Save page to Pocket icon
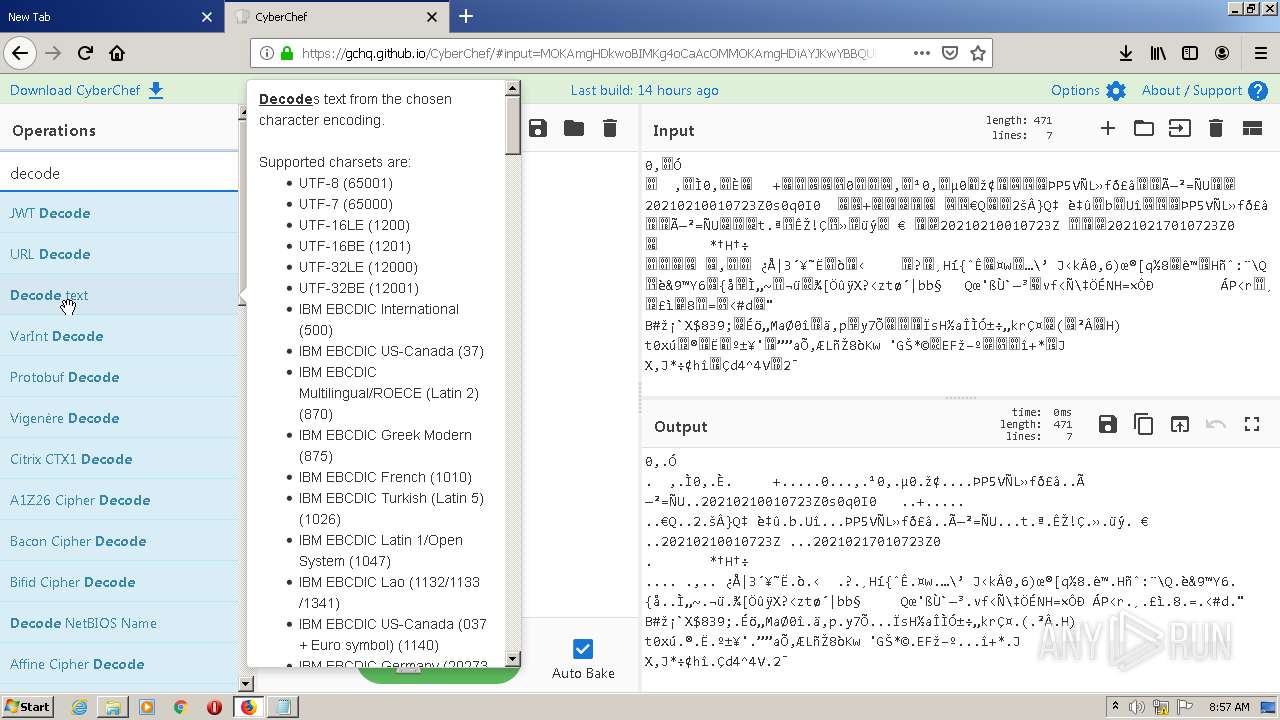Screen dimensions: 1280x720 point(950,53)
